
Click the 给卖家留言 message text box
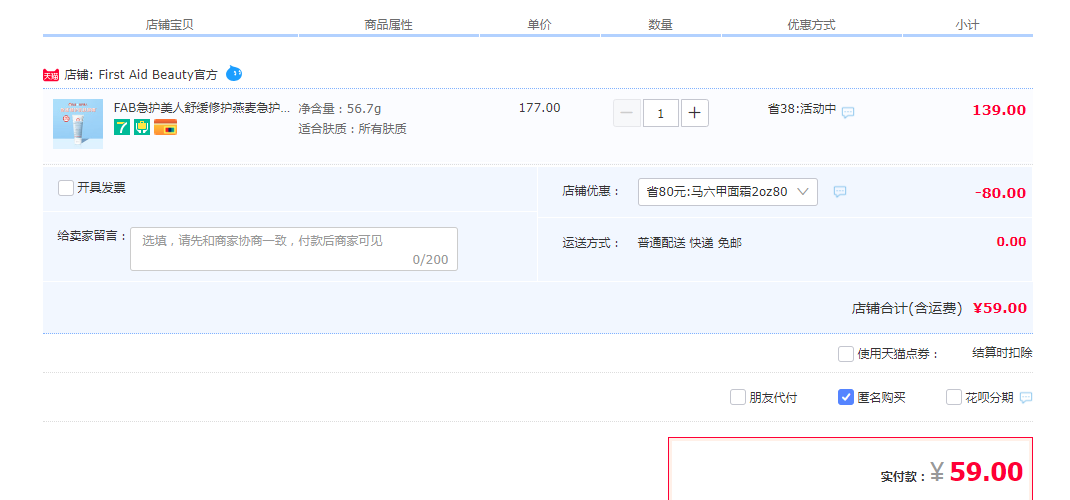(294, 249)
